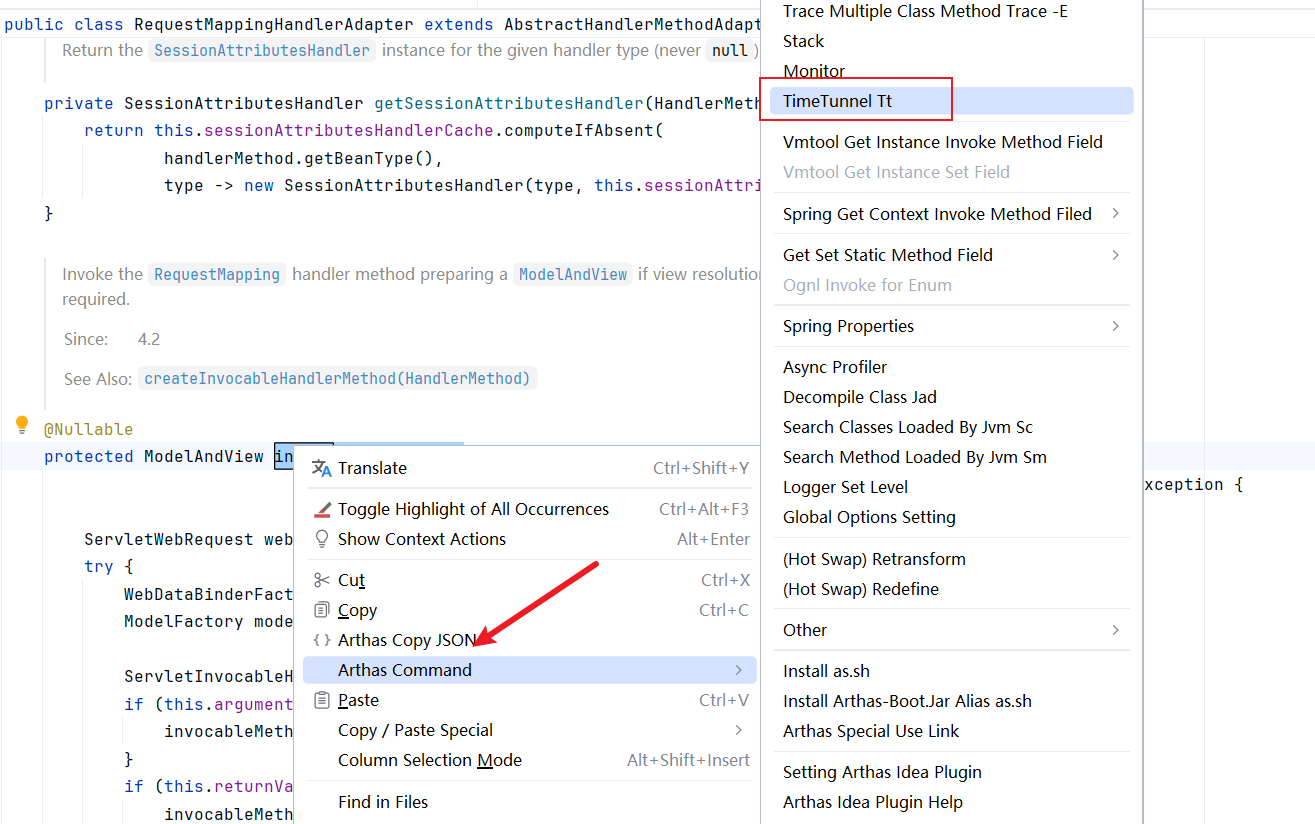Expand the Other submenu arrow
This screenshot has width=1315, height=824.
[x=1115, y=630]
